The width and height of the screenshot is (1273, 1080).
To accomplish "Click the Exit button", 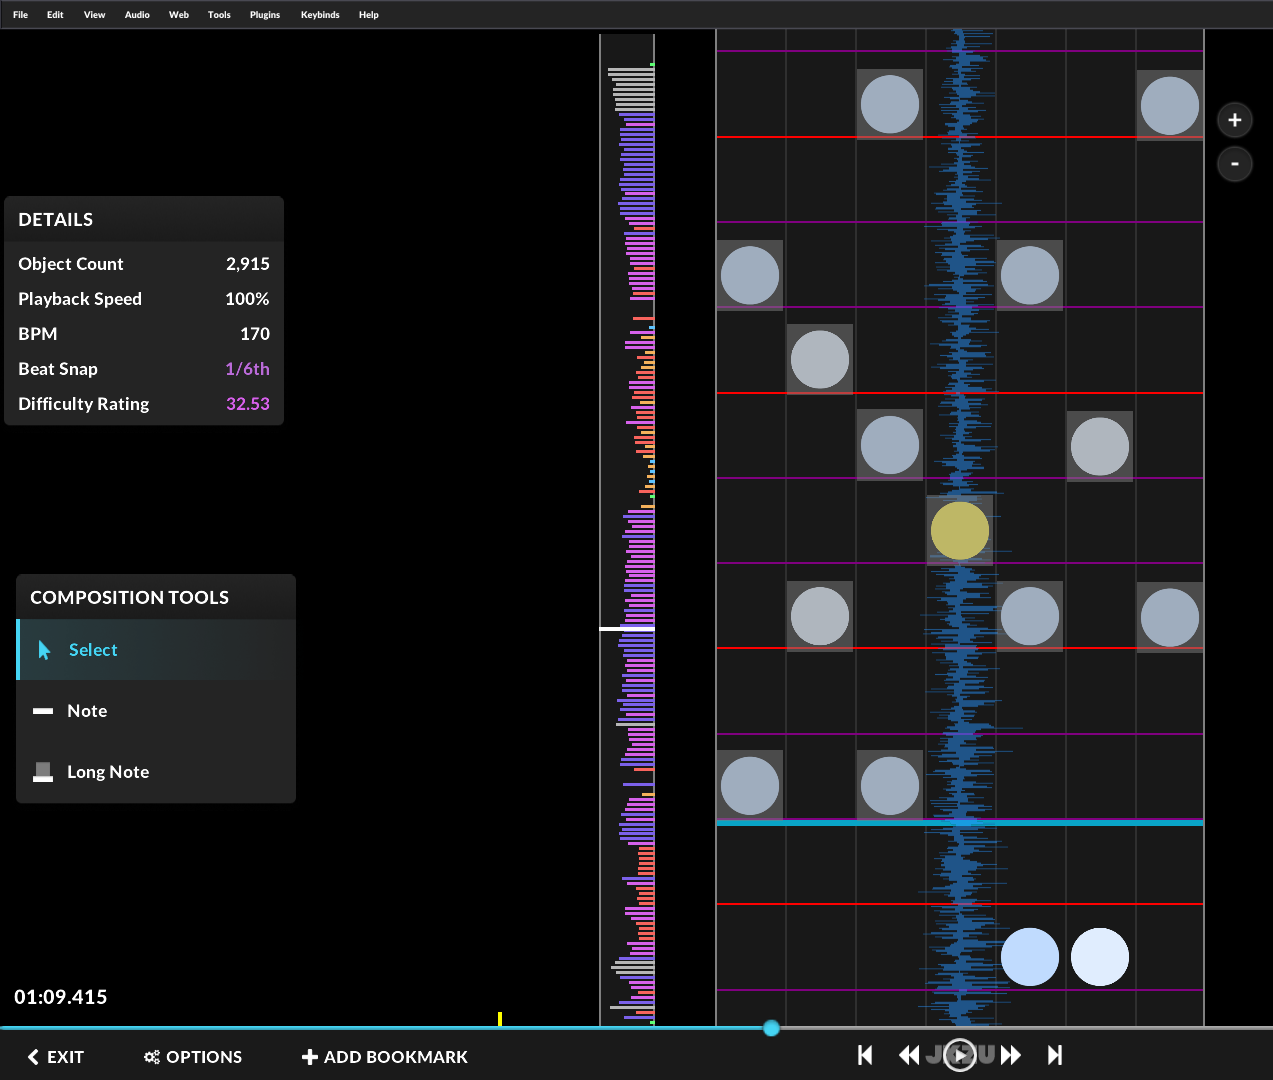I will (56, 1057).
